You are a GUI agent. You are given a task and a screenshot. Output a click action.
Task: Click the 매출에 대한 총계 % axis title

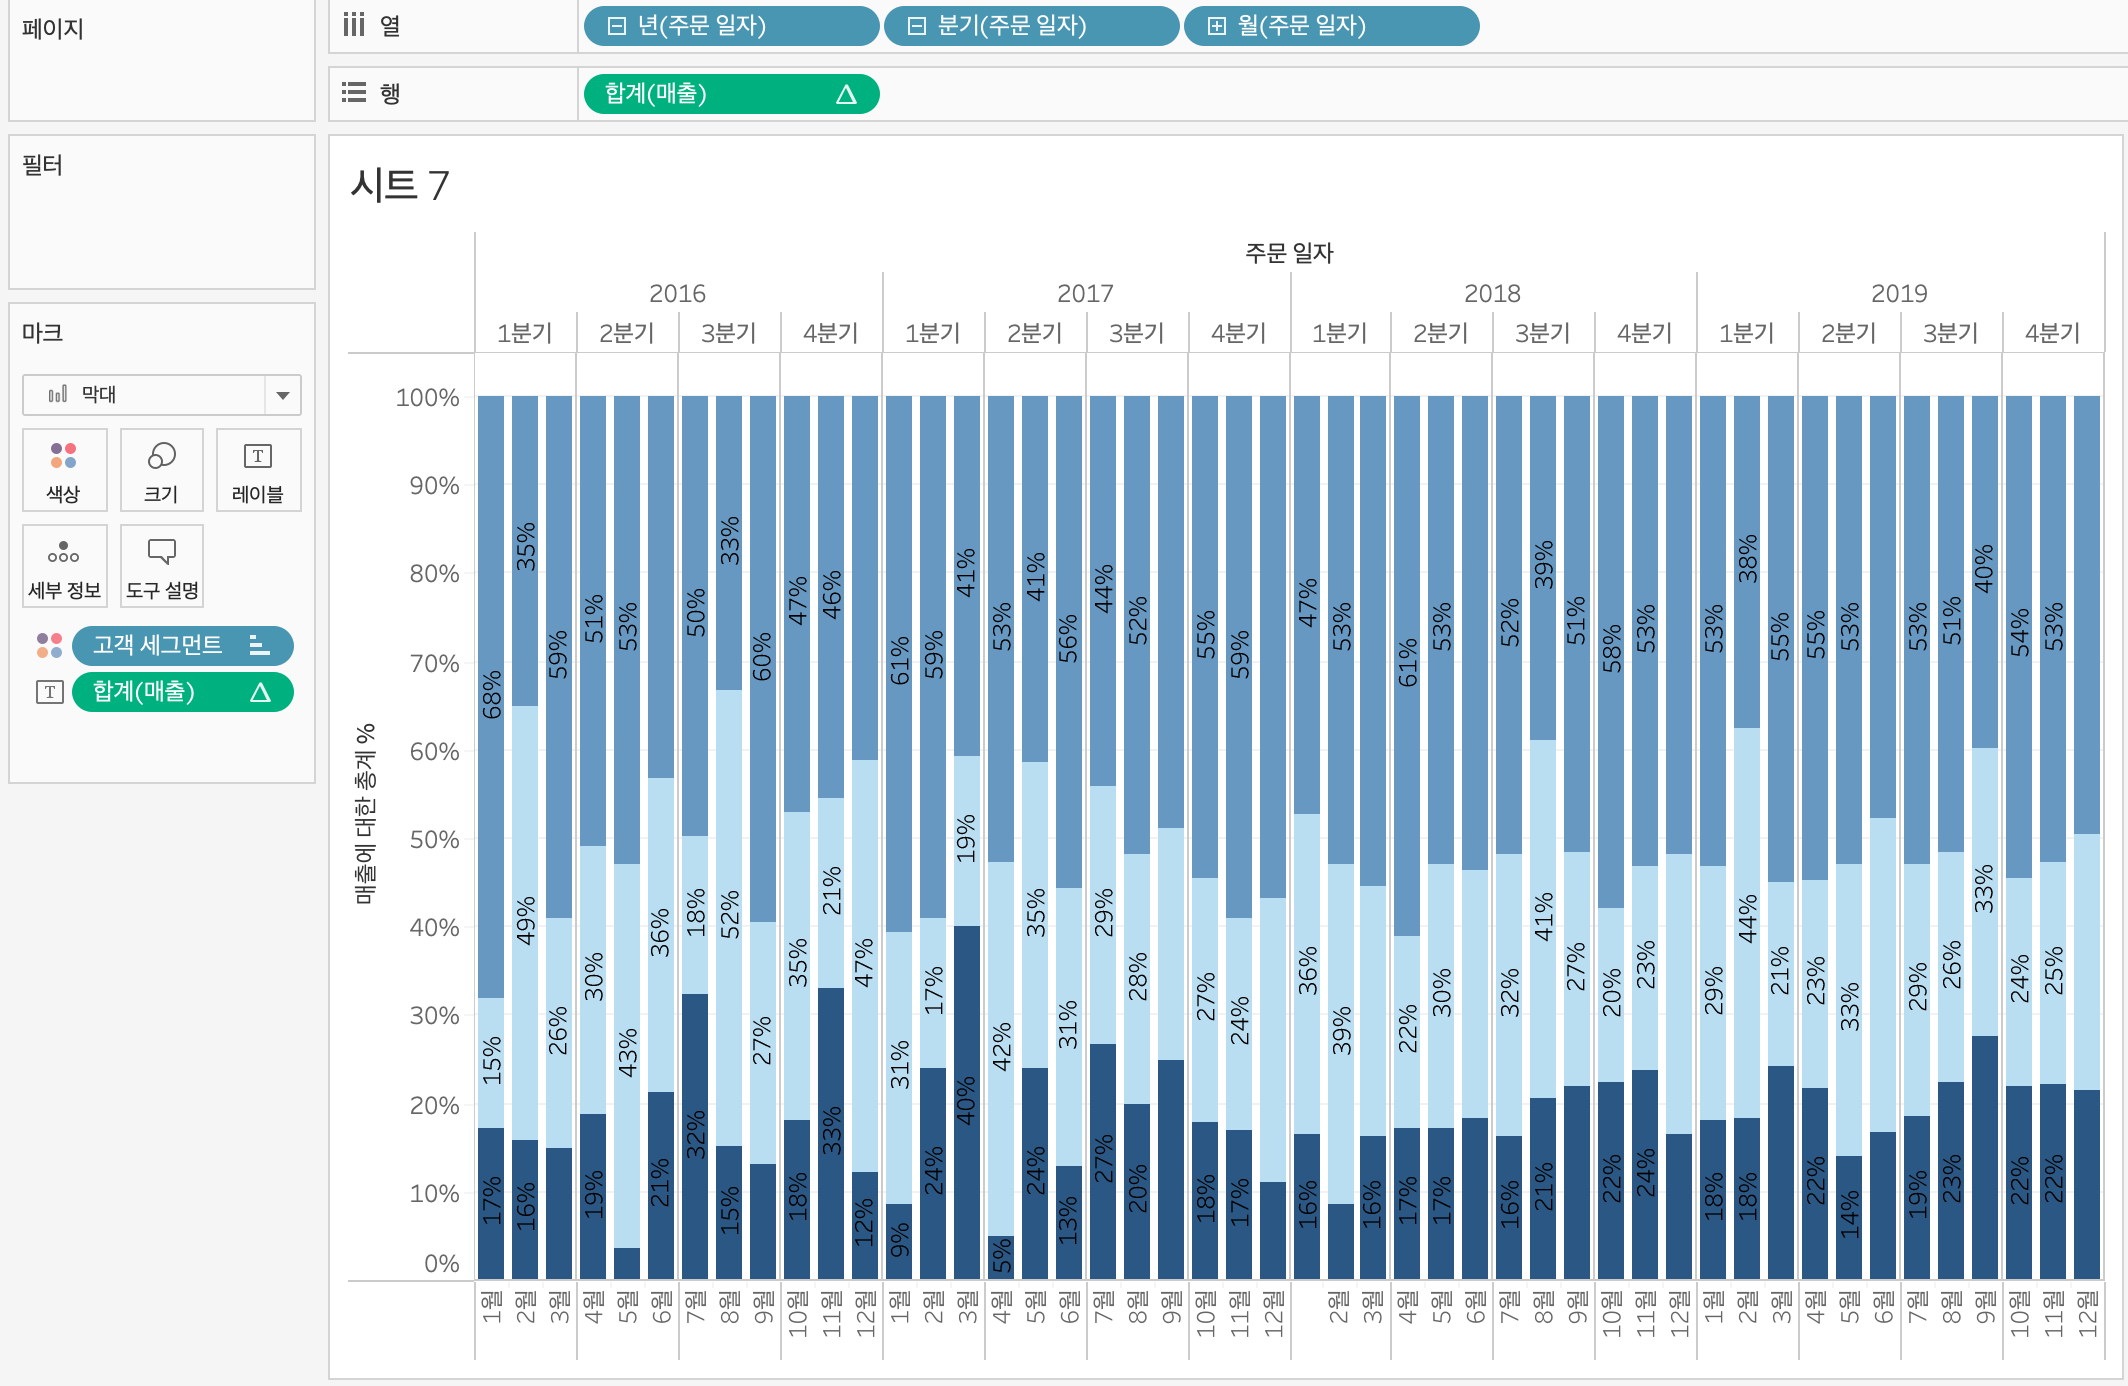pyautogui.click(x=365, y=813)
